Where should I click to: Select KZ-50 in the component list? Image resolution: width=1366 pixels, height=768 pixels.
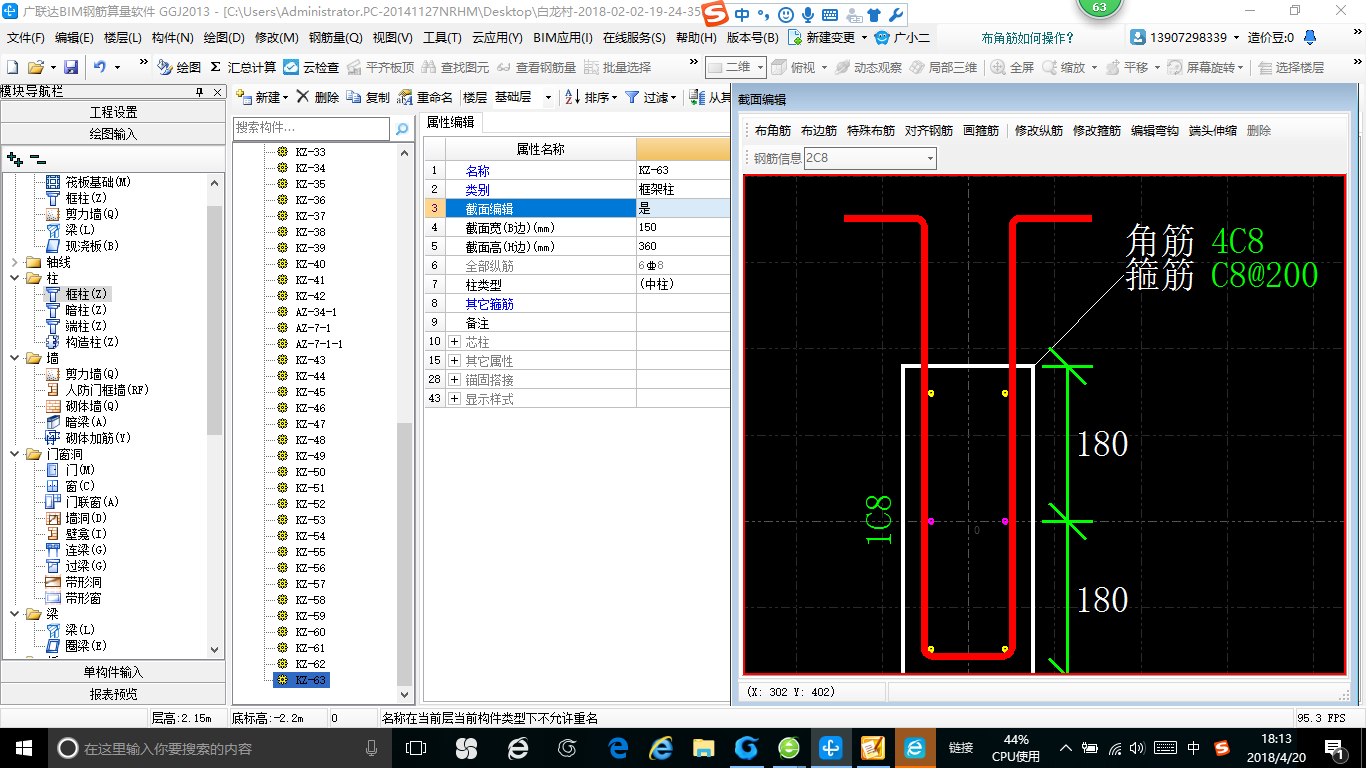tap(310, 472)
